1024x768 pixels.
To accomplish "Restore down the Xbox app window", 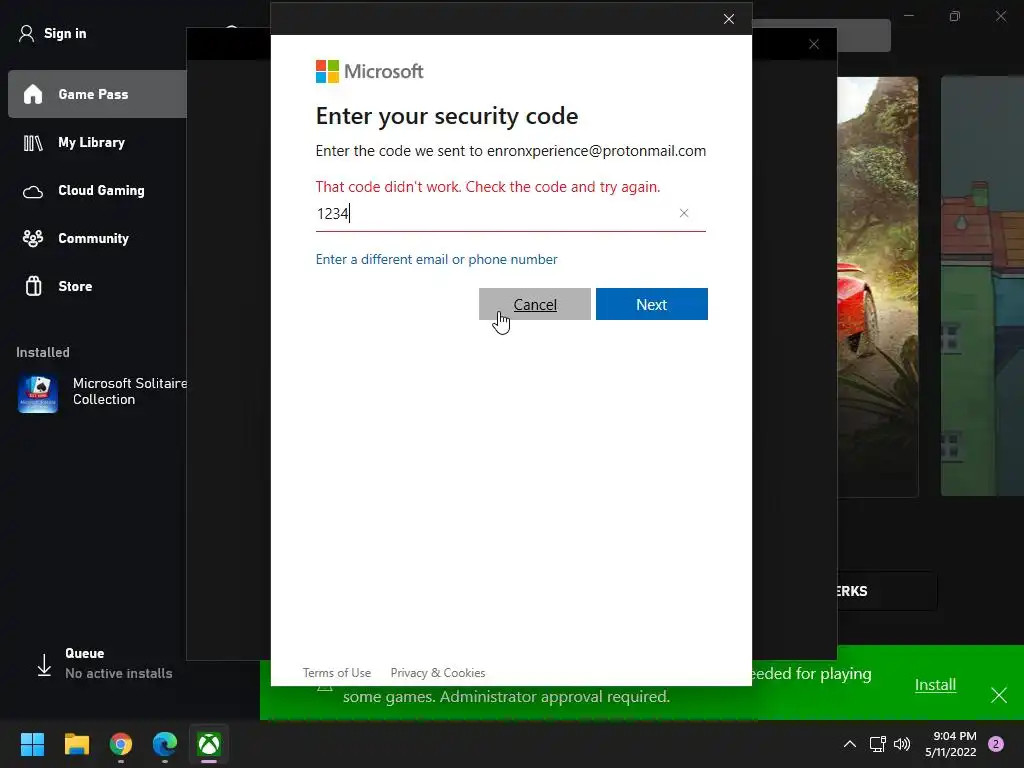I will [x=955, y=16].
